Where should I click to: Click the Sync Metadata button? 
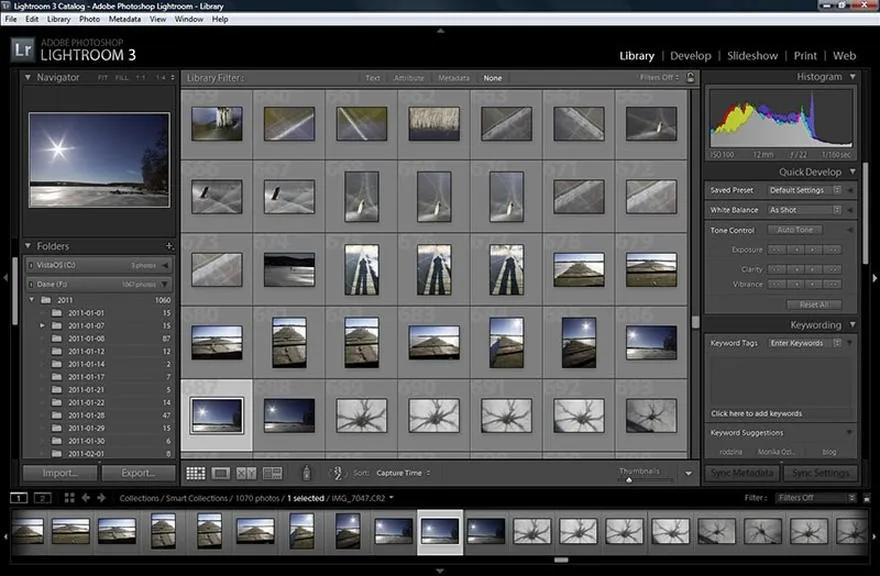pyautogui.click(x=742, y=473)
